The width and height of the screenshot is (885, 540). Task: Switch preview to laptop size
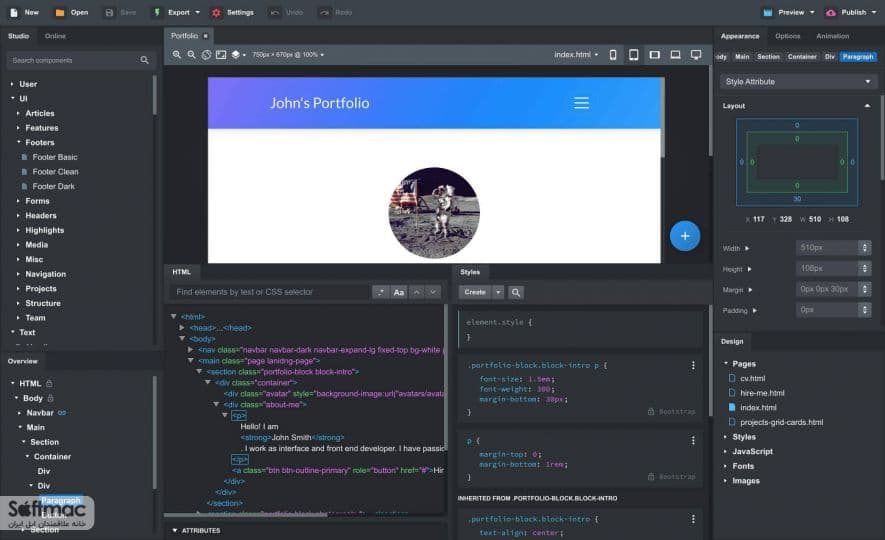(x=675, y=55)
